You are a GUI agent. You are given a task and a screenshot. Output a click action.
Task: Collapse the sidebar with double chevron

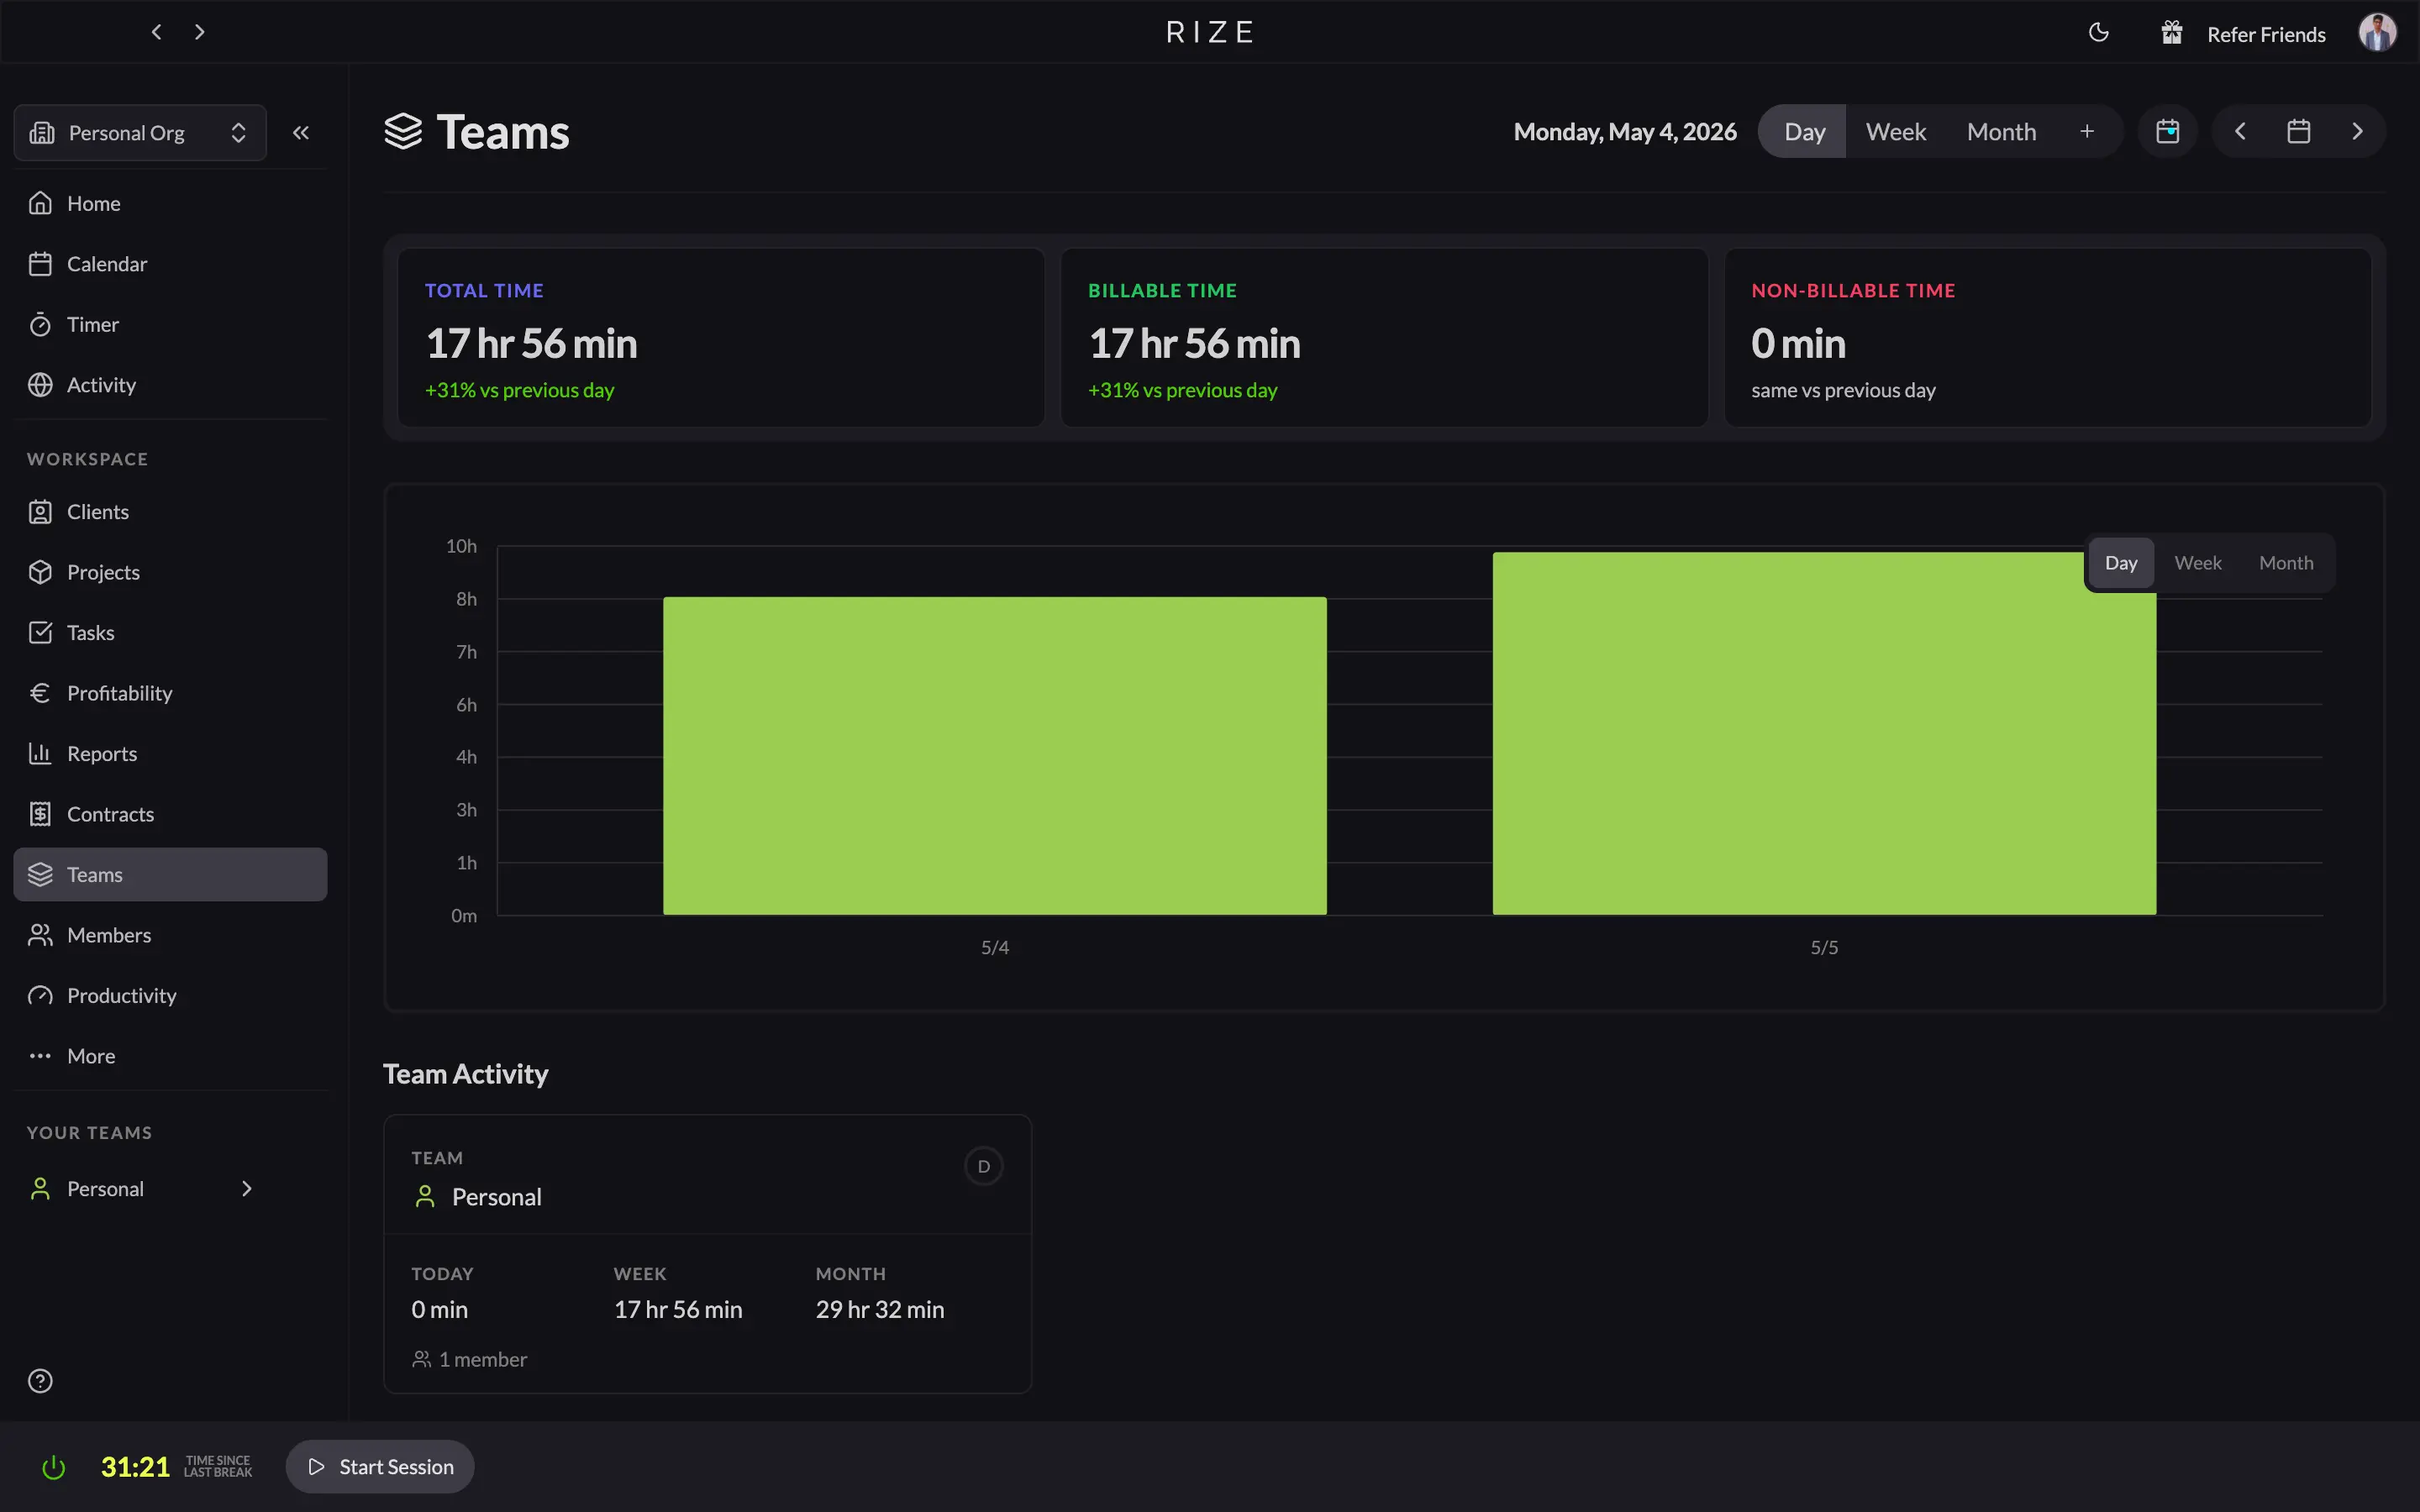point(300,132)
